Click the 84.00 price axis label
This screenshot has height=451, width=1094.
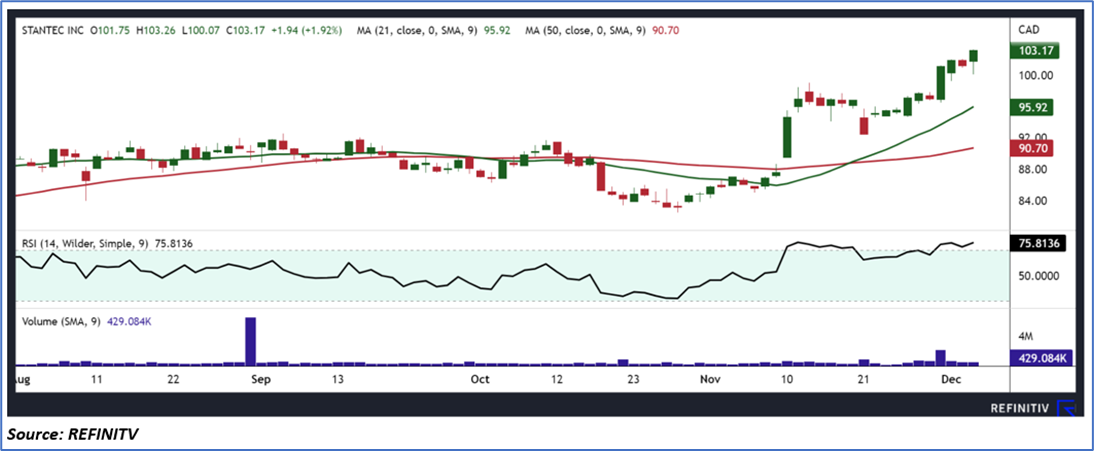click(x=1035, y=201)
